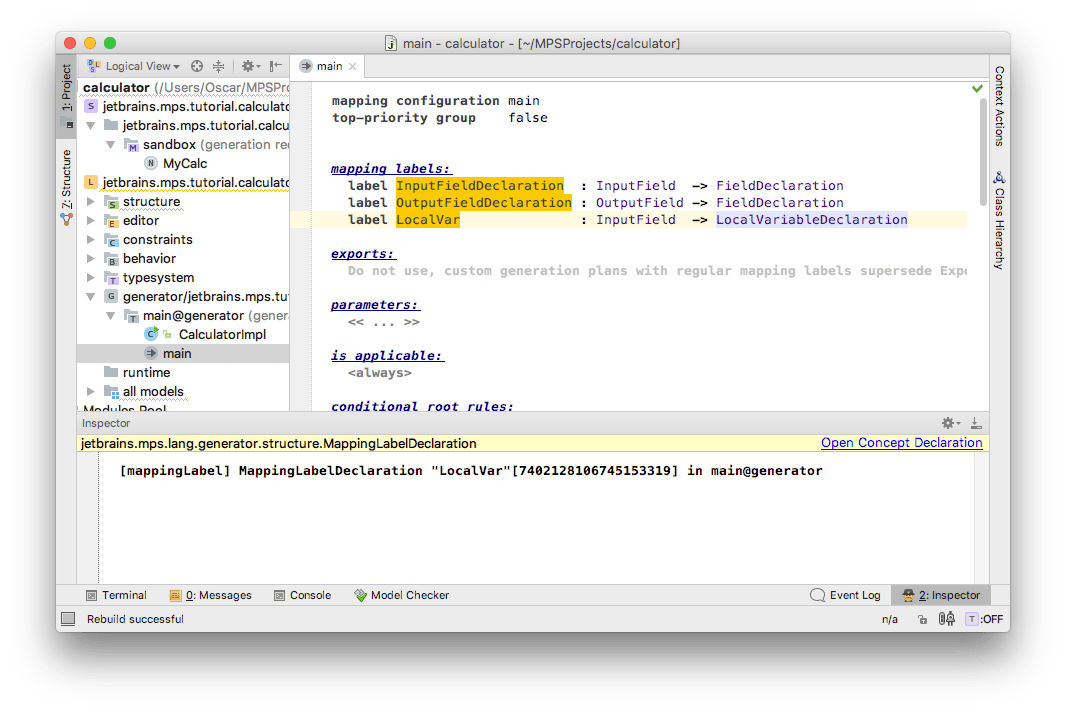Expand the typesystem tree node

pos(91,278)
